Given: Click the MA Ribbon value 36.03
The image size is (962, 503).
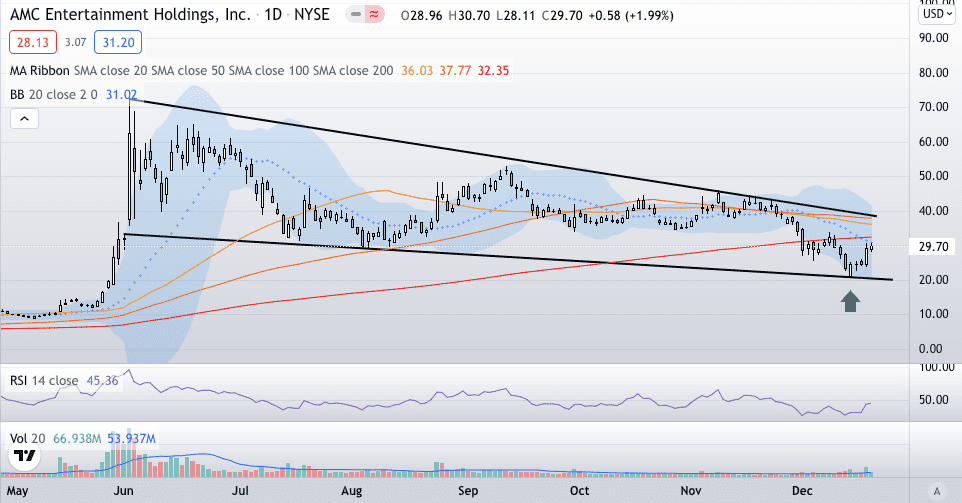Looking at the screenshot, I should pyautogui.click(x=417, y=71).
